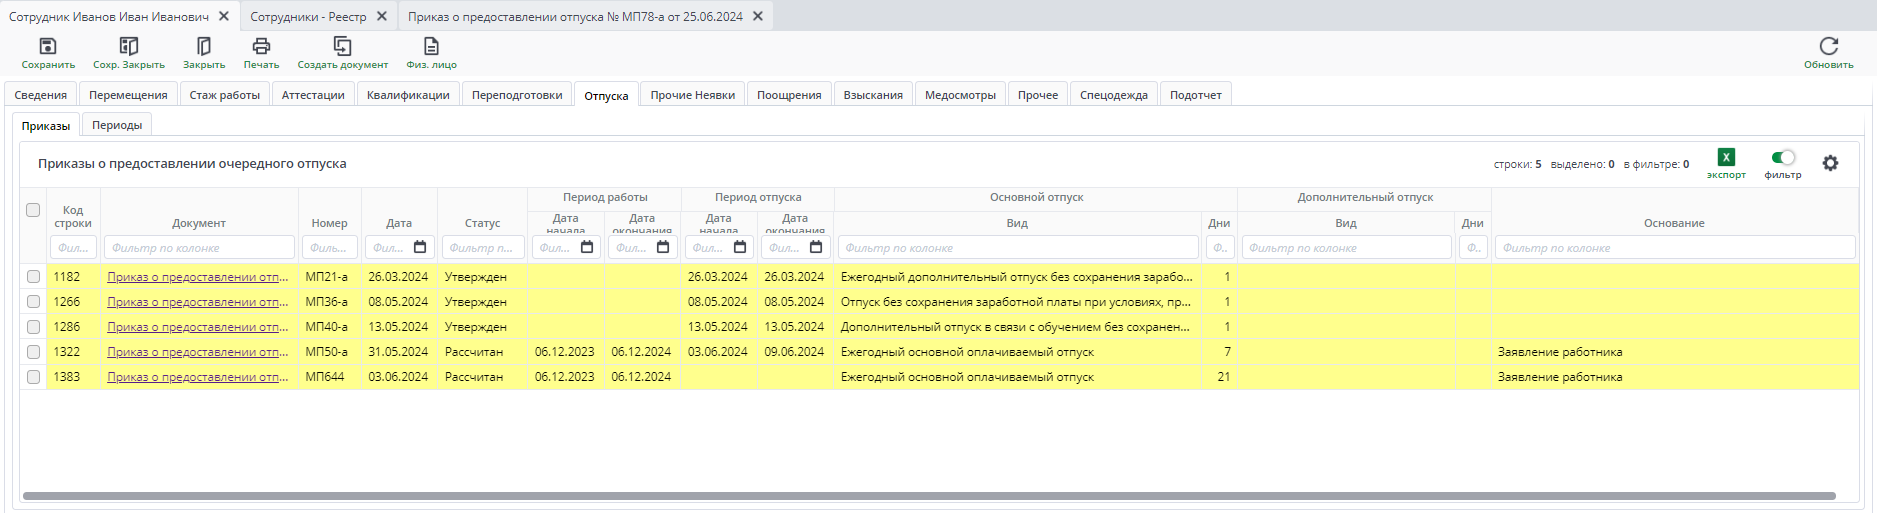This screenshot has height=513, width=1877.
Task: Open the calendar picker in Дата column filter
Action: pos(420,247)
